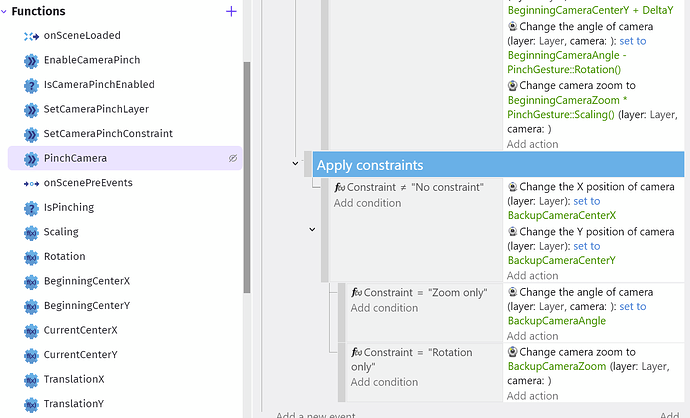Click the IsPinching condition icon
Image resolution: width=690 pixels, height=418 pixels.
coord(31,208)
